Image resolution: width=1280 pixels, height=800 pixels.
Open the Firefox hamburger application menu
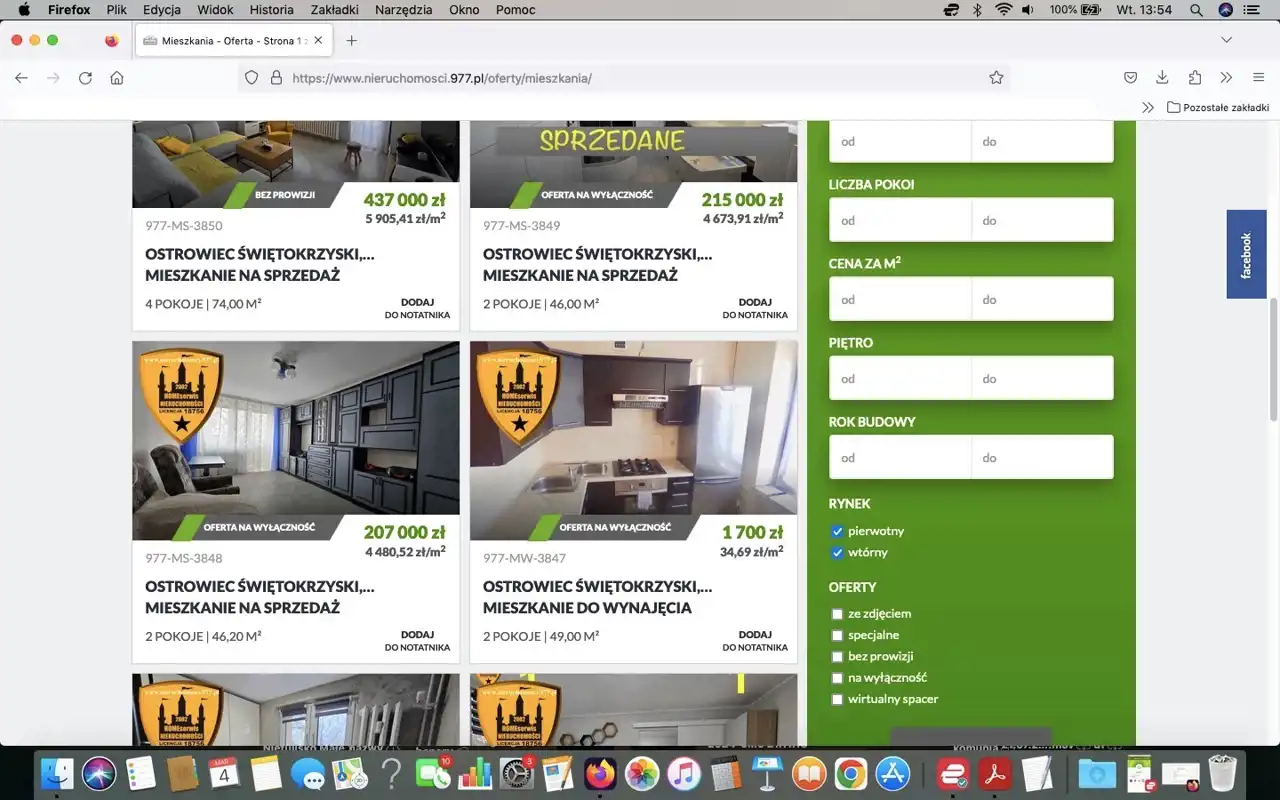click(x=1258, y=78)
